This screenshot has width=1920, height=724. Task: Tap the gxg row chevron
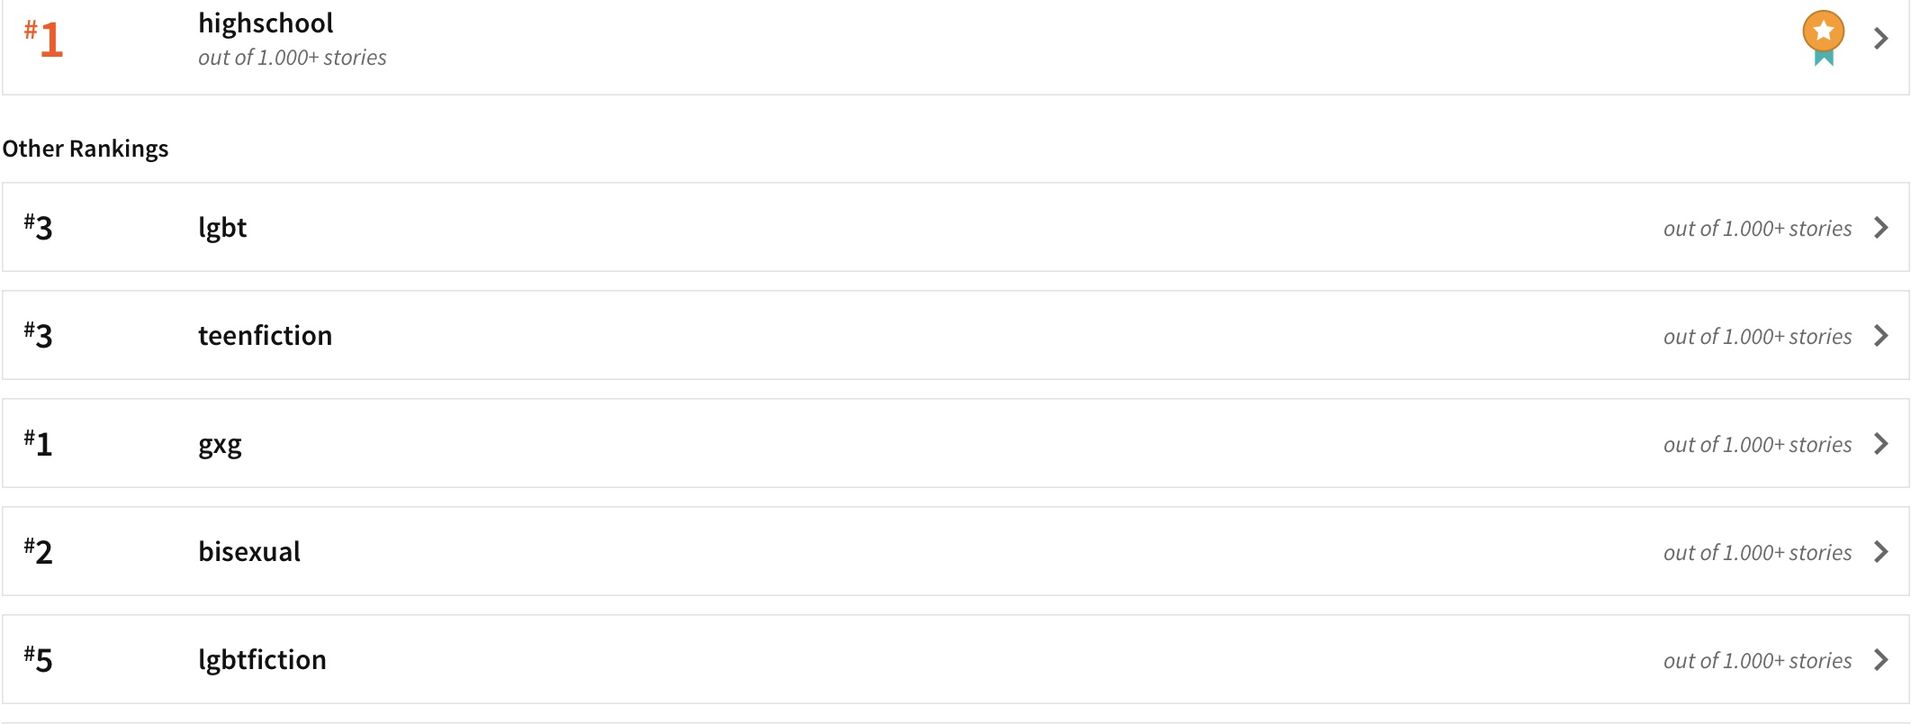(1881, 443)
